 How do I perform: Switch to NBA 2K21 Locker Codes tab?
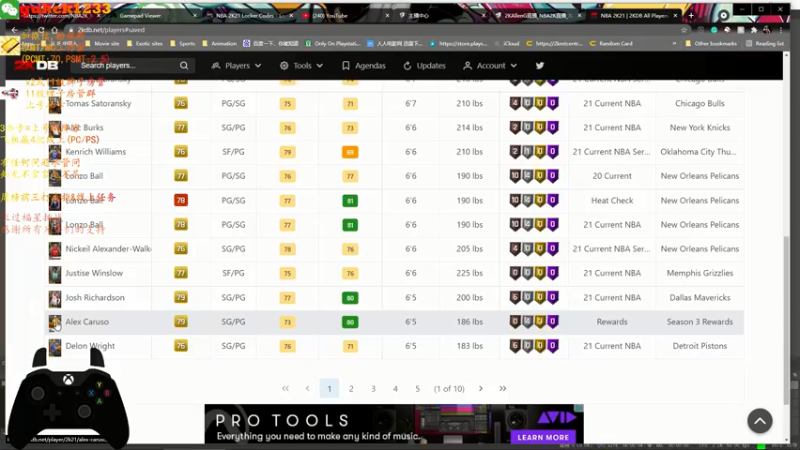coord(249,15)
